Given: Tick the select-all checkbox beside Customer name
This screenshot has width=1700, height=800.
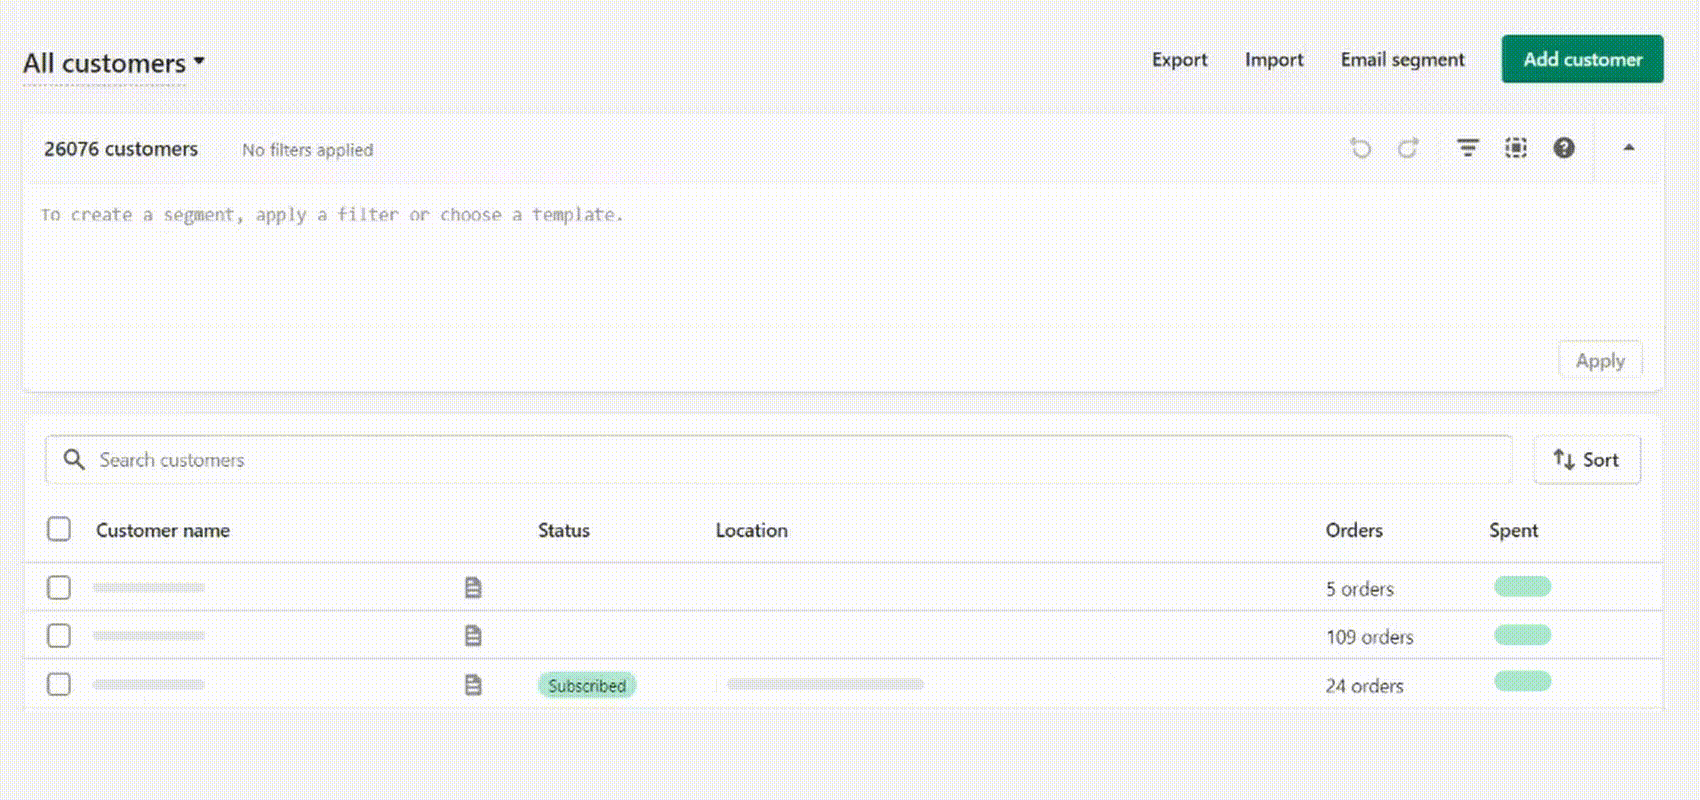Looking at the screenshot, I should pyautogui.click(x=59, y=529).
